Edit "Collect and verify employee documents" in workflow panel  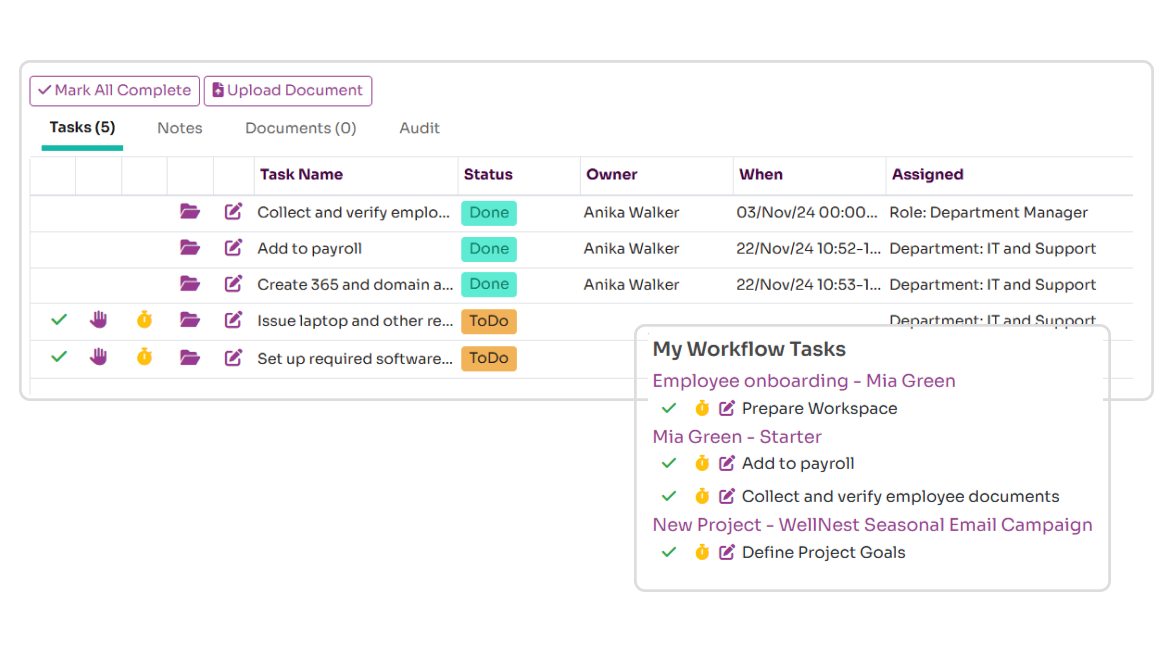726,496
